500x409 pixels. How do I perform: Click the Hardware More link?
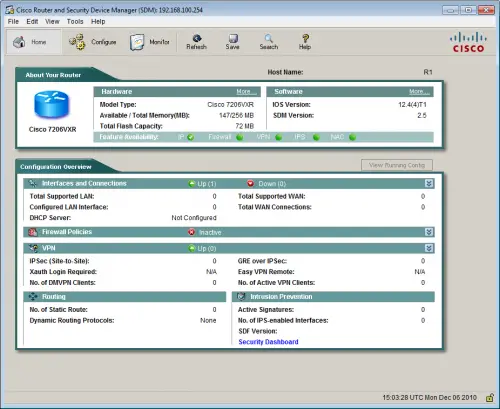246,92
